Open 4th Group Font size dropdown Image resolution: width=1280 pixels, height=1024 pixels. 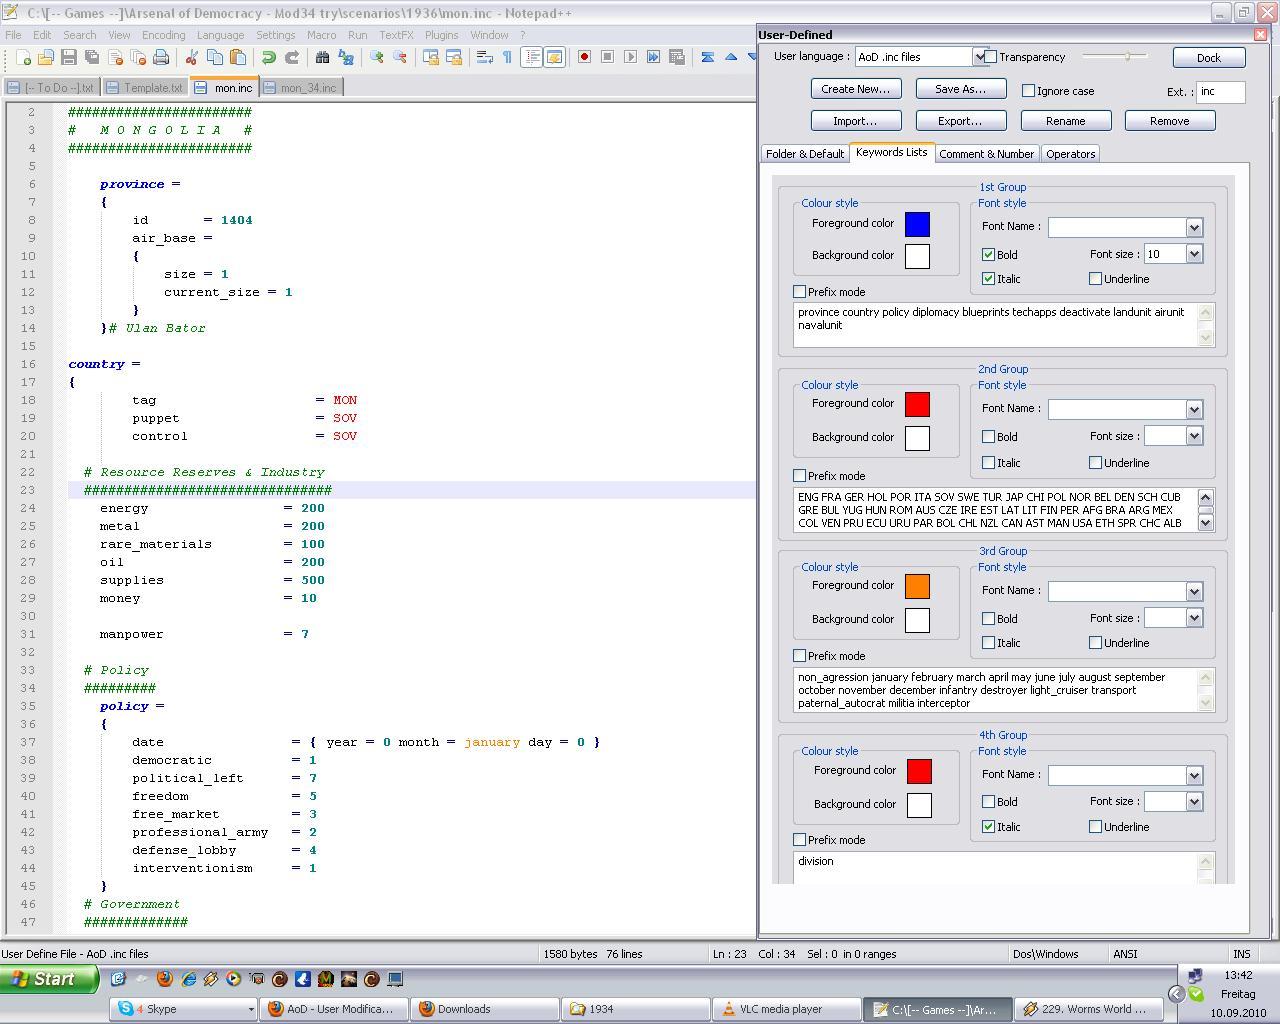click(1194, 802)
